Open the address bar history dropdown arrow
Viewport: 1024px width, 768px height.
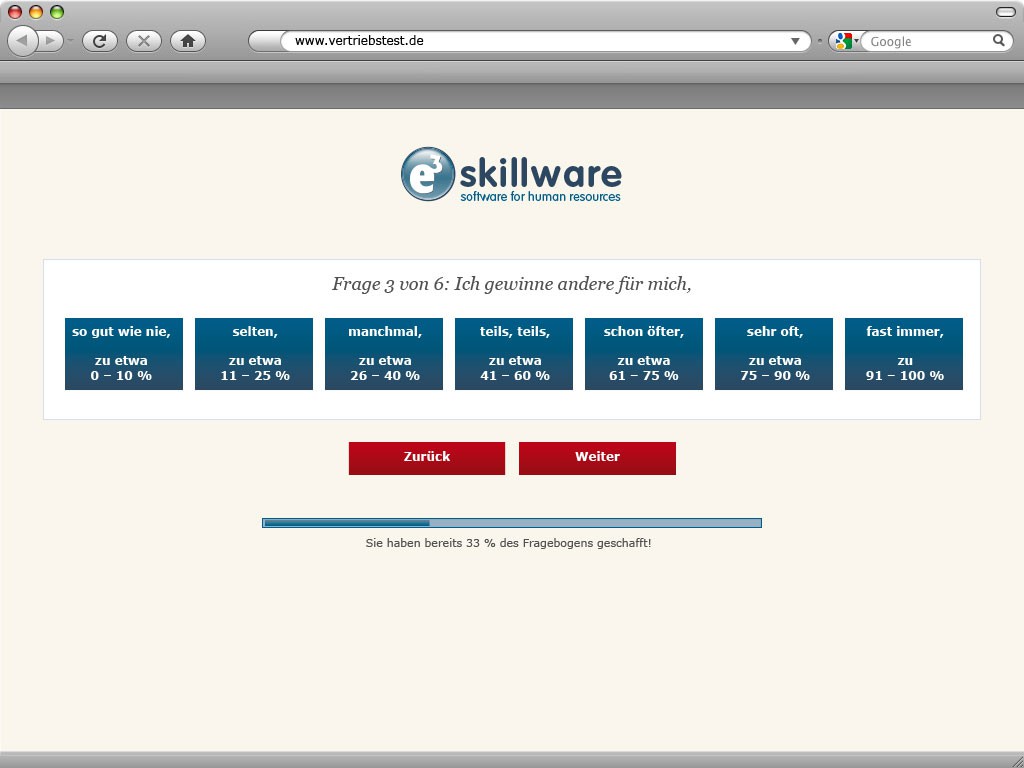(x=796, y=41)
